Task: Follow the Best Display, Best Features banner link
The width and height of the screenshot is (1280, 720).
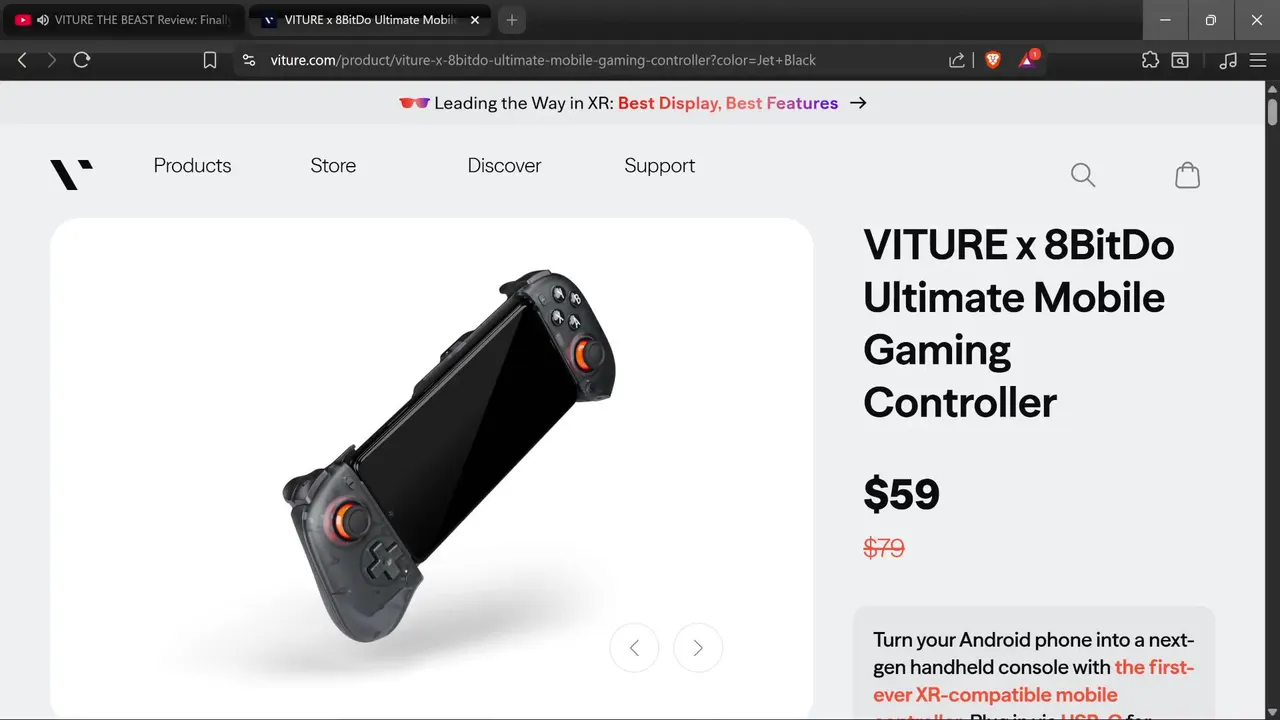Action: 728,103
